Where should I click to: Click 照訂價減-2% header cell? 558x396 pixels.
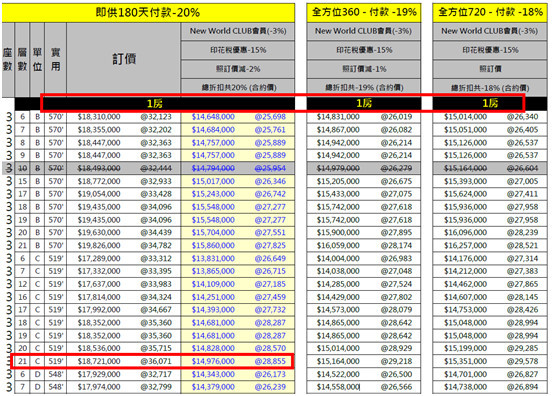[238, 69]
